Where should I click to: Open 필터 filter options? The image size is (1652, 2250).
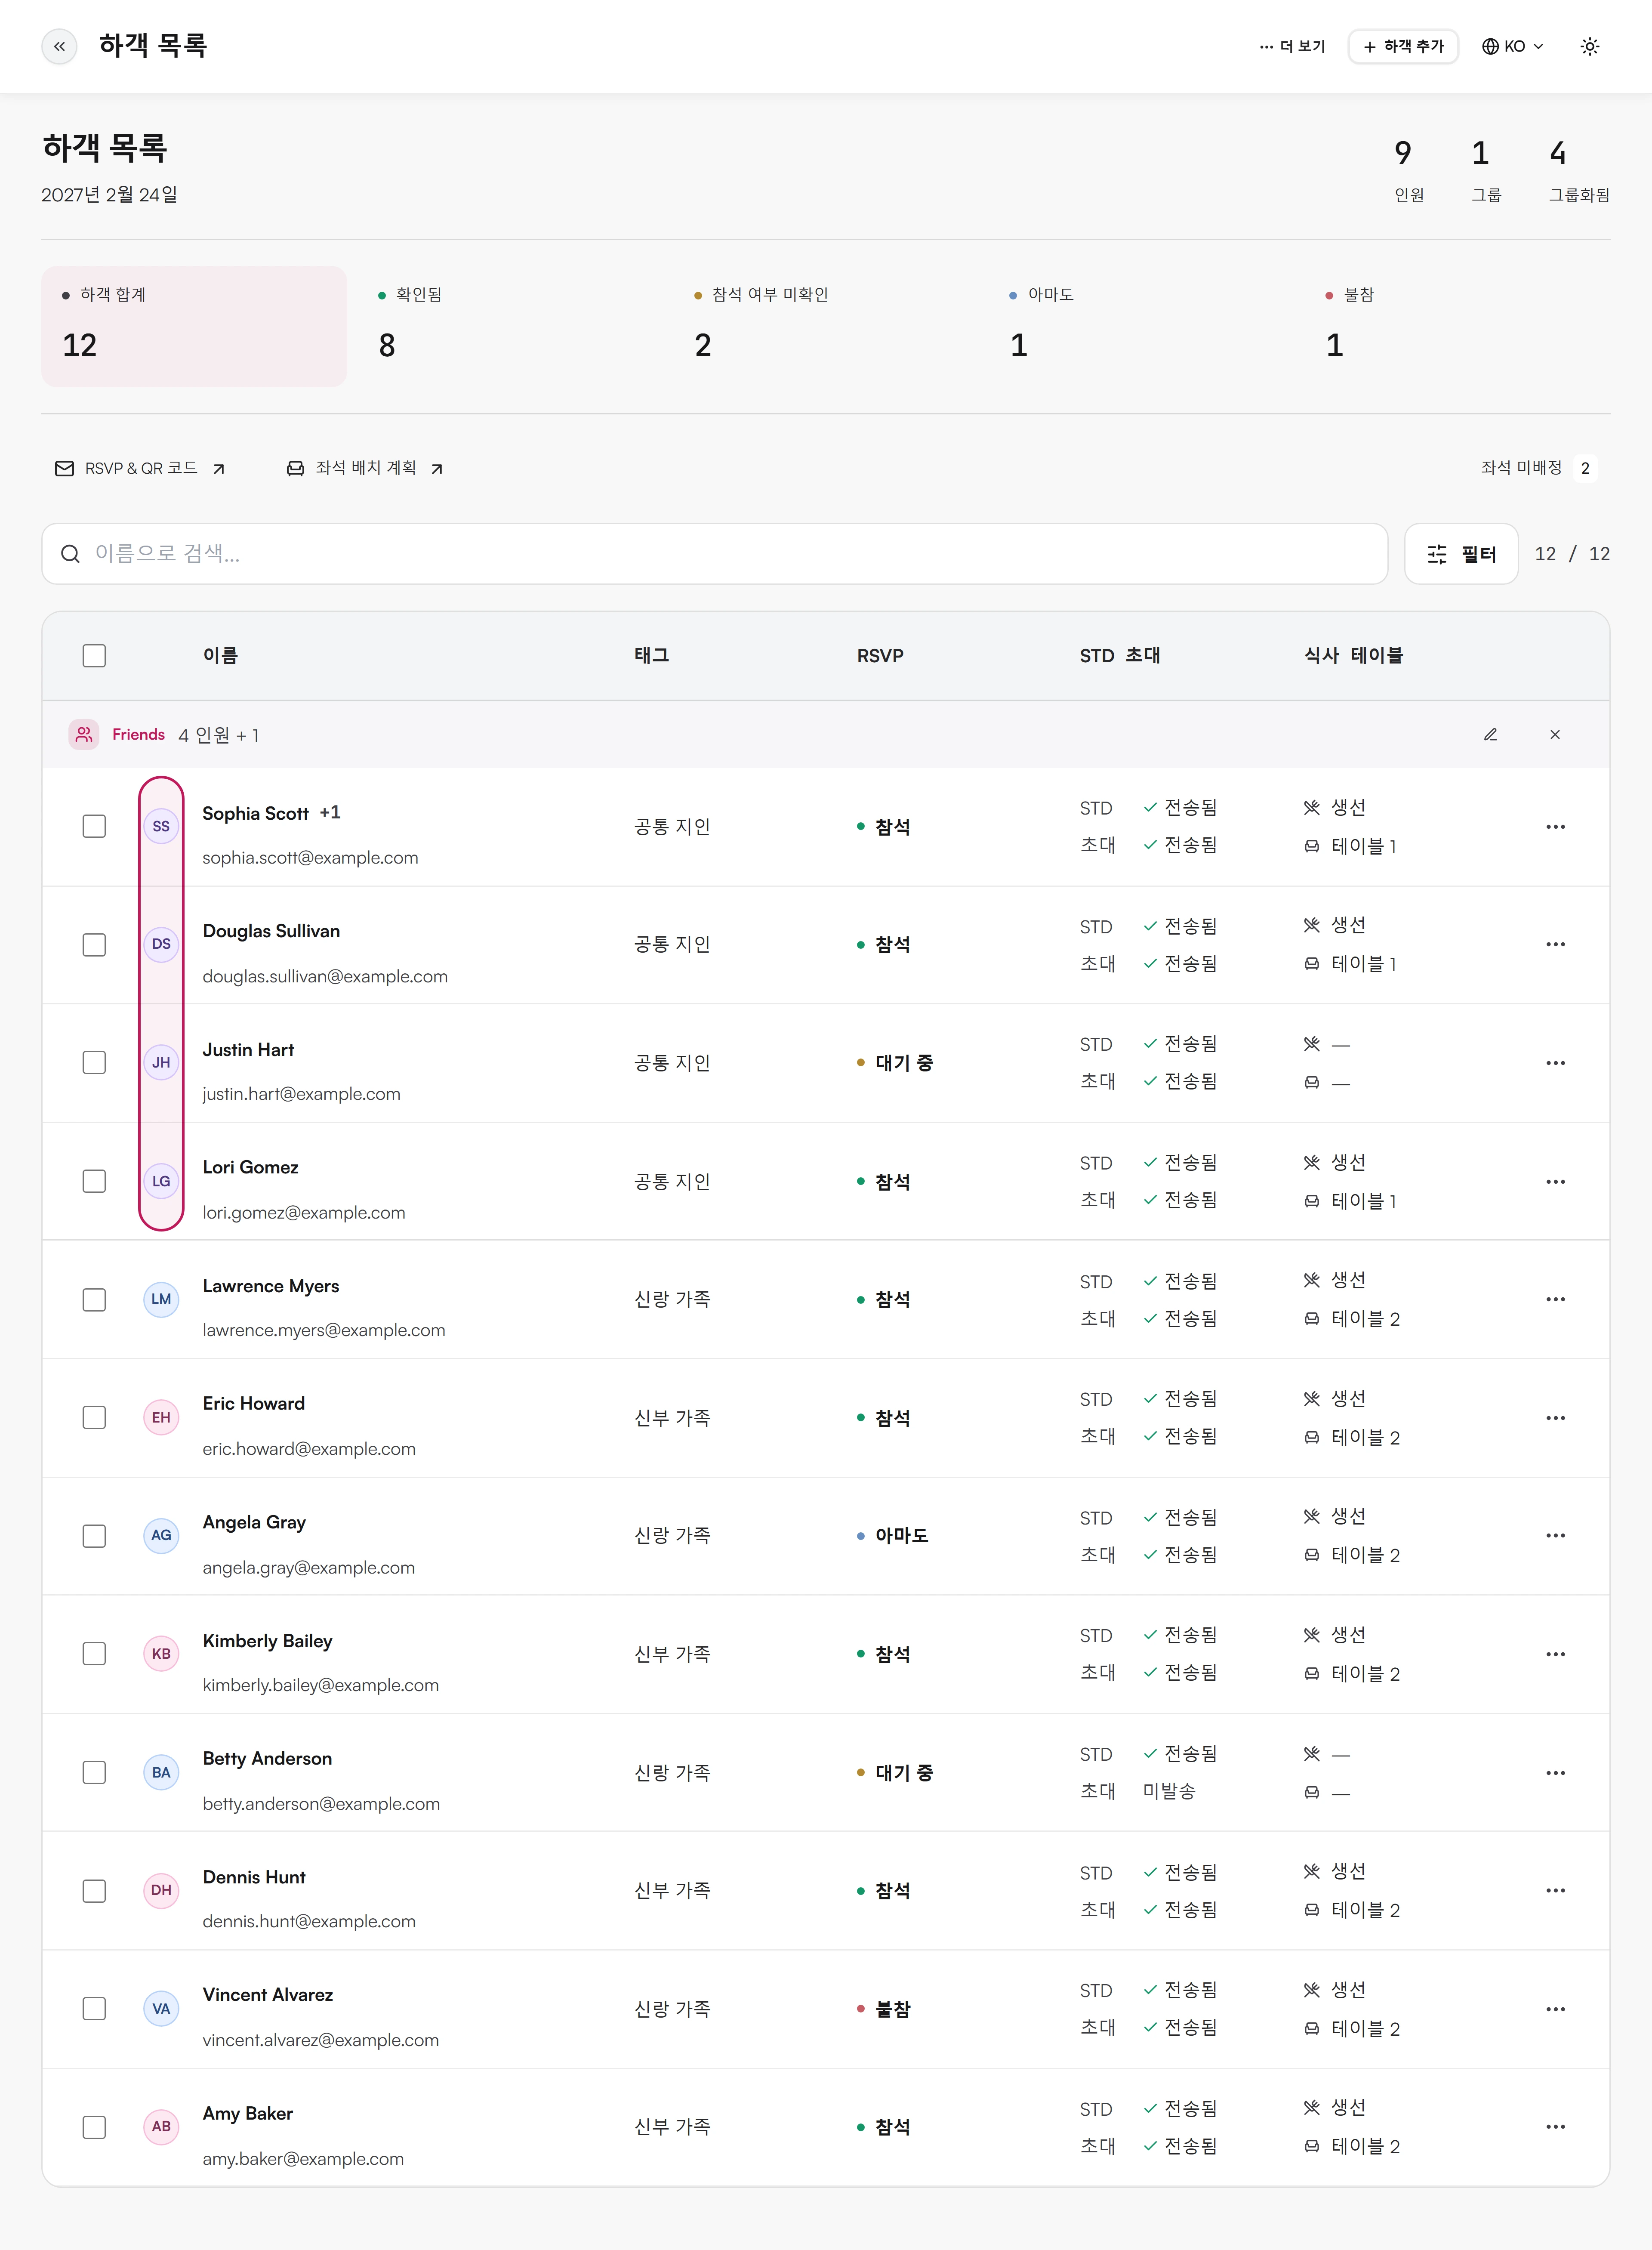tap(1461, 553)
